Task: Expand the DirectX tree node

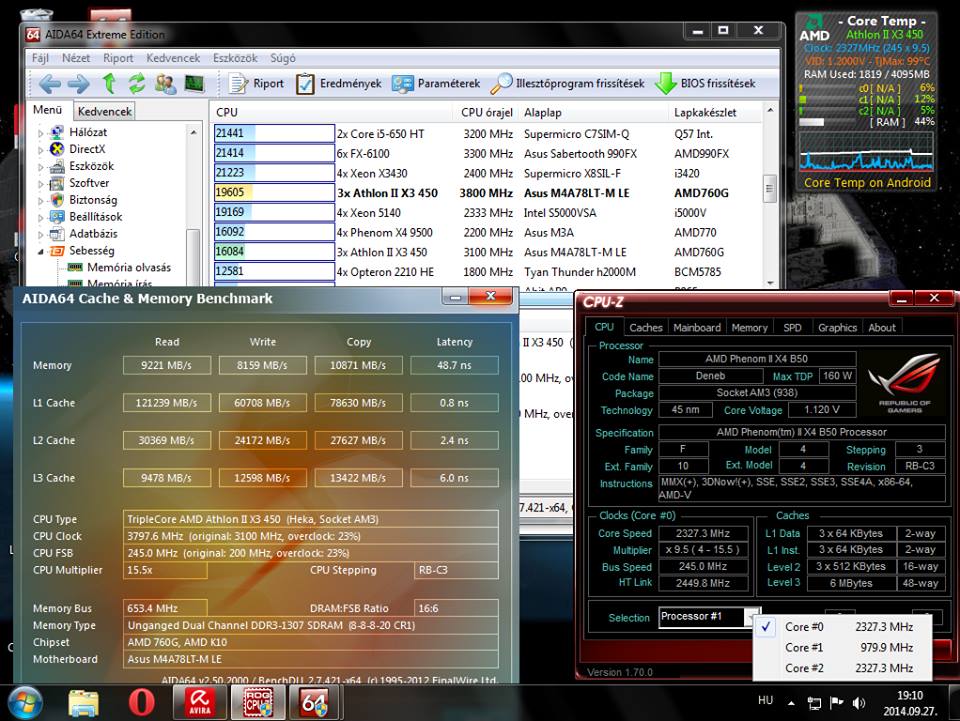Action: [40, 149]
